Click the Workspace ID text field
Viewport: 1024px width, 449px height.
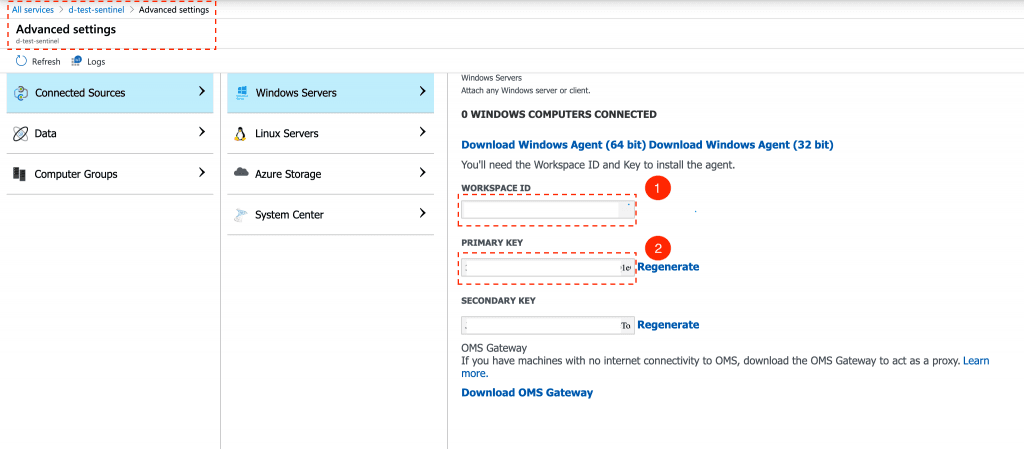click(x=541, y=209)
